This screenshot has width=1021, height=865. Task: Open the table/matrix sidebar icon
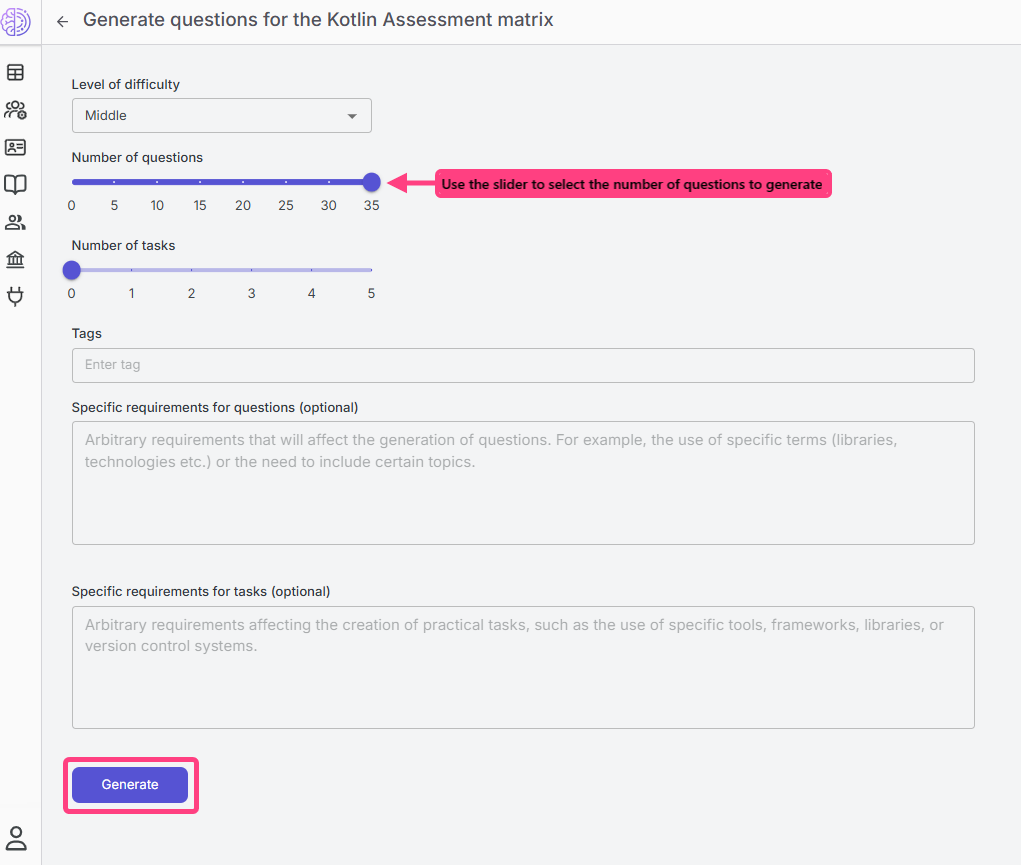coord(16,72)
